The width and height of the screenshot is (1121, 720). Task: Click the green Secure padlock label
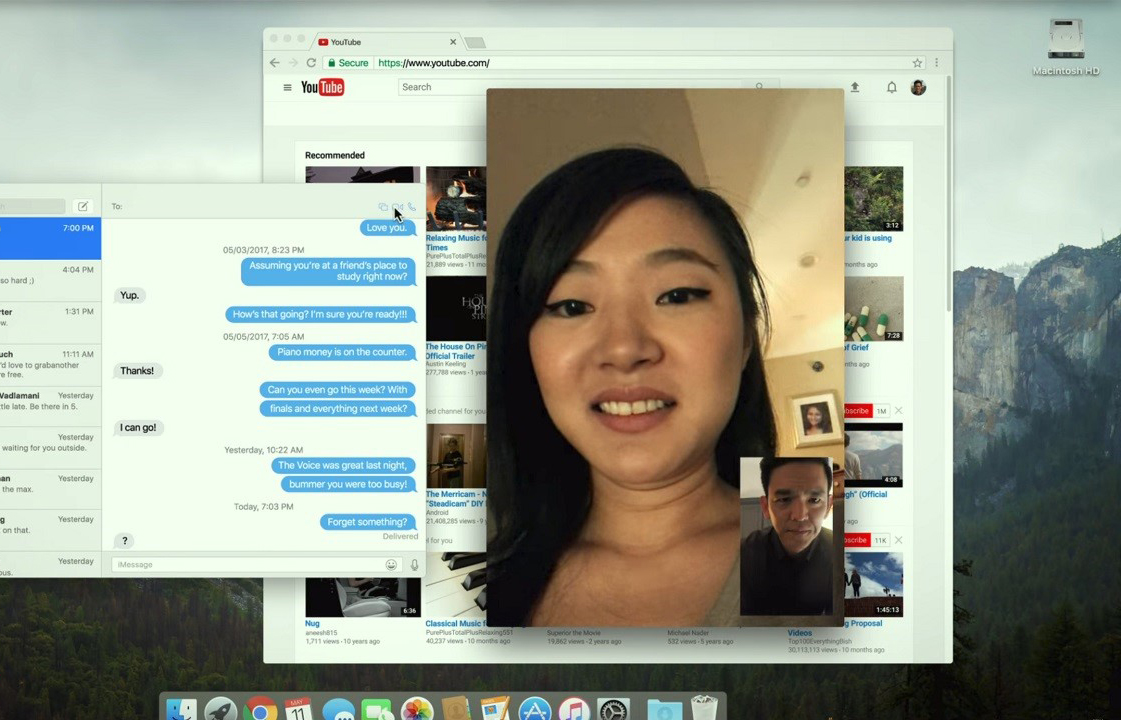coord(348,63)
